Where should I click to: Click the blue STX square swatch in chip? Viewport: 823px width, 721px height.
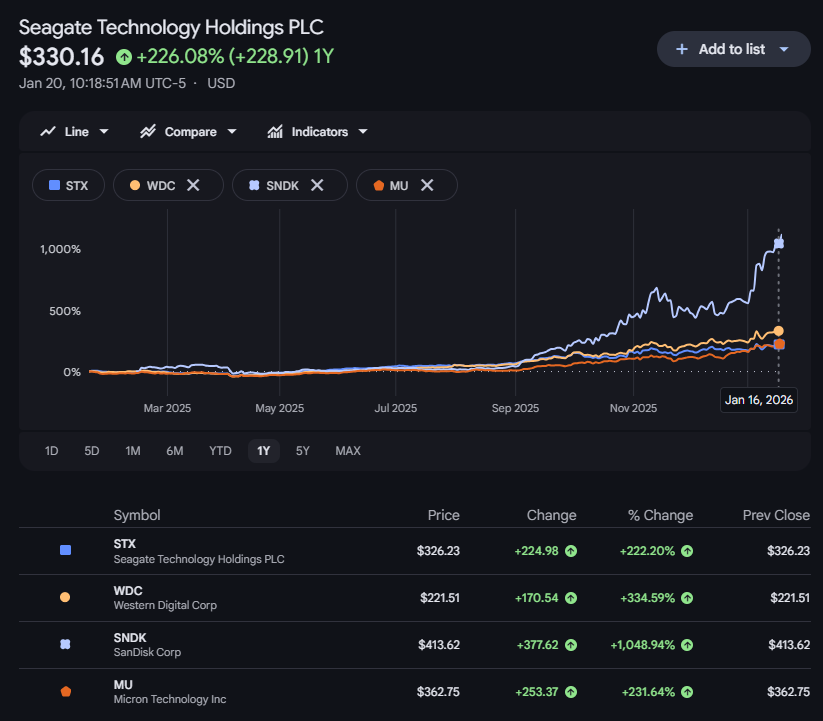[x=54, y=185]
